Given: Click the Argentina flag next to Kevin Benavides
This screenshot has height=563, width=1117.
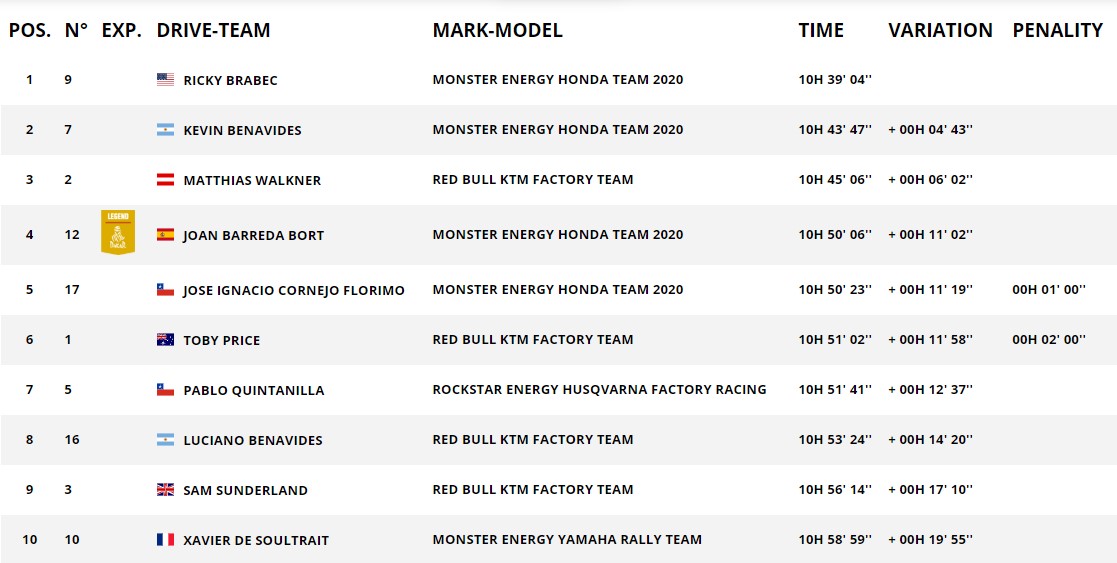Looking at the screenshot, I should 165,130.
